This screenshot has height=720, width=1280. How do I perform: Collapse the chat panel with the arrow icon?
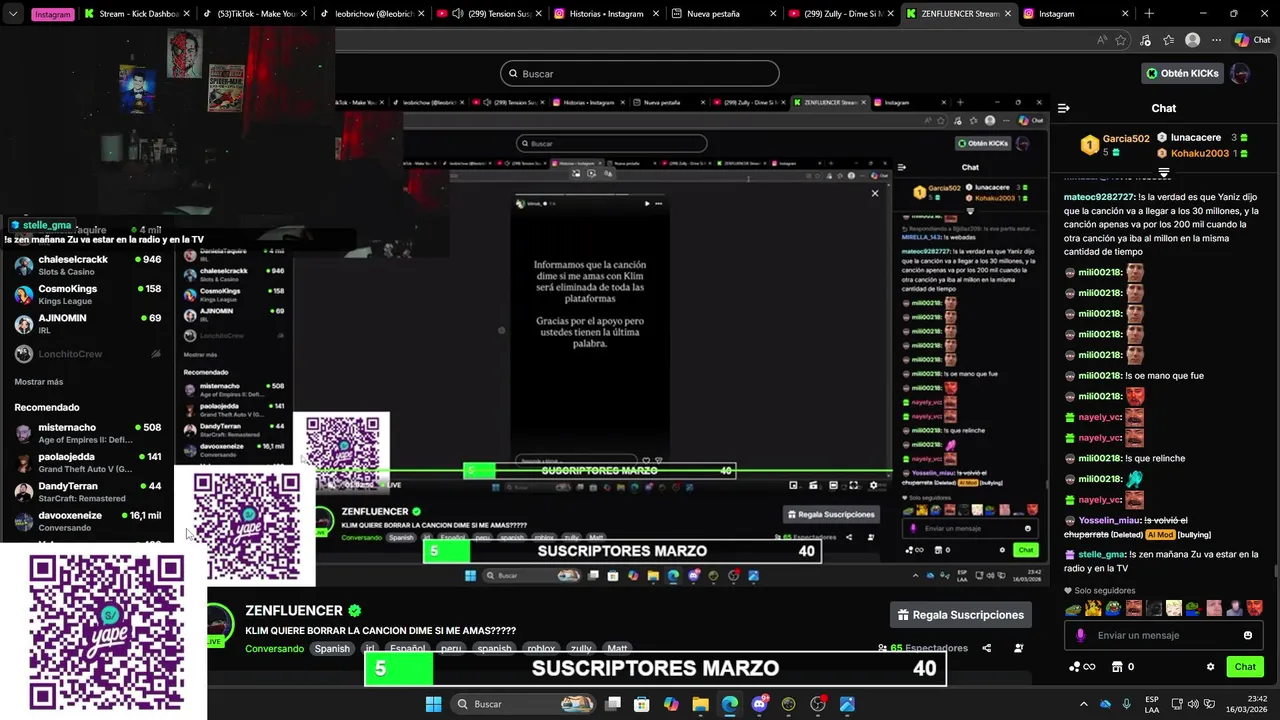click(x=1064, y=108)
